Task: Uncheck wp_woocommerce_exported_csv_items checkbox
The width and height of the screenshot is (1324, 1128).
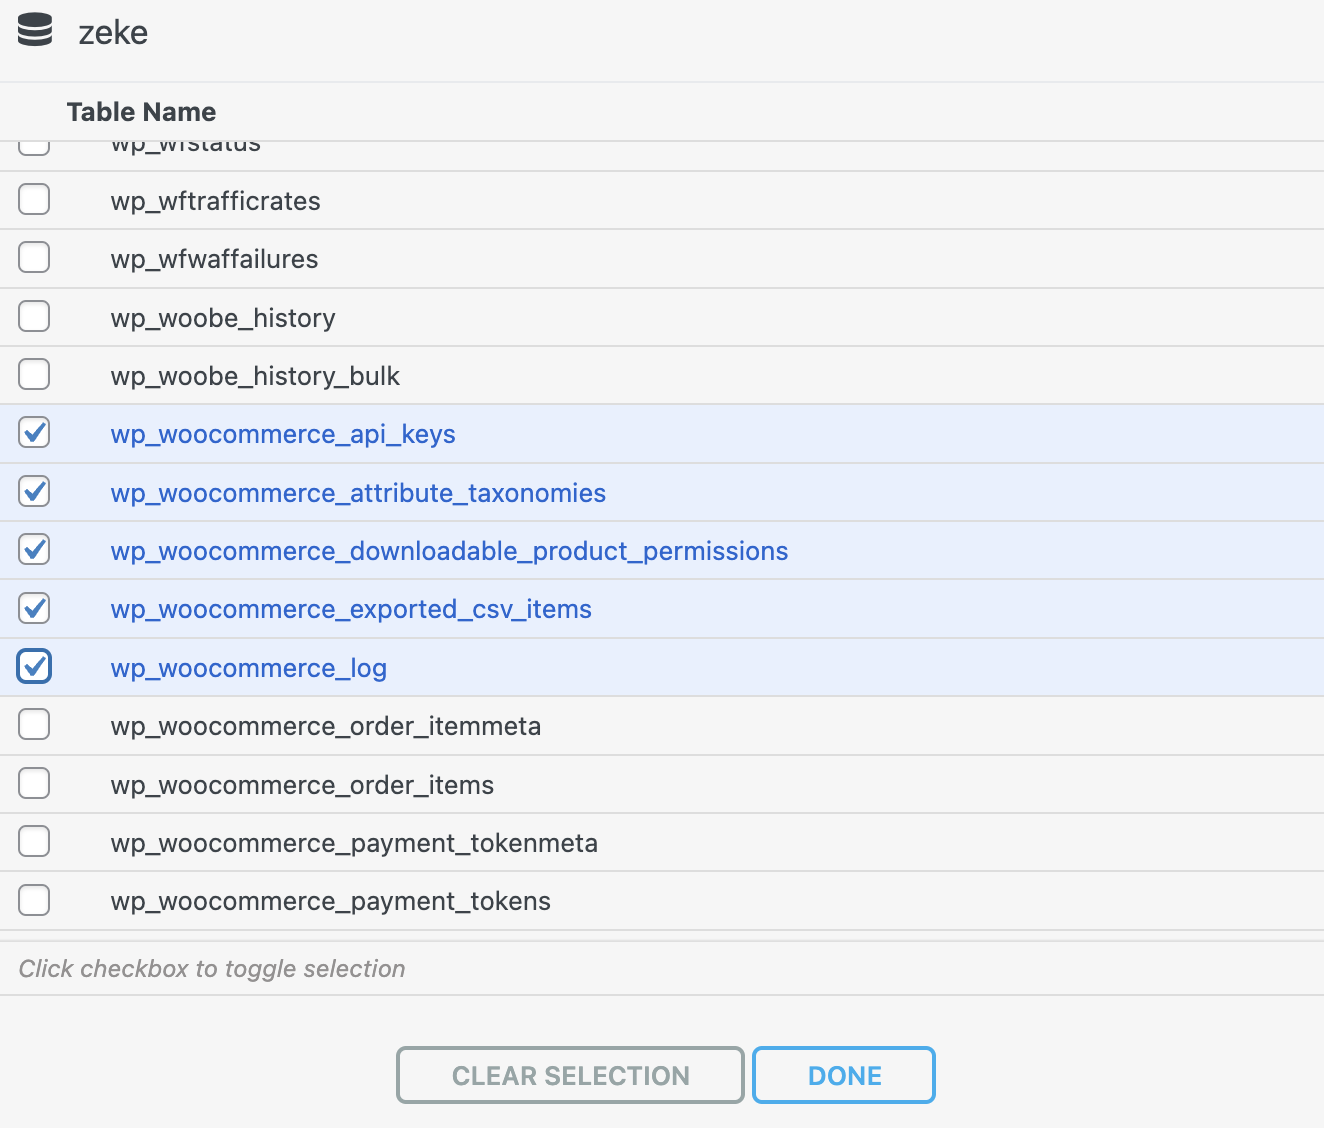Action: click(x=34, y=608)
